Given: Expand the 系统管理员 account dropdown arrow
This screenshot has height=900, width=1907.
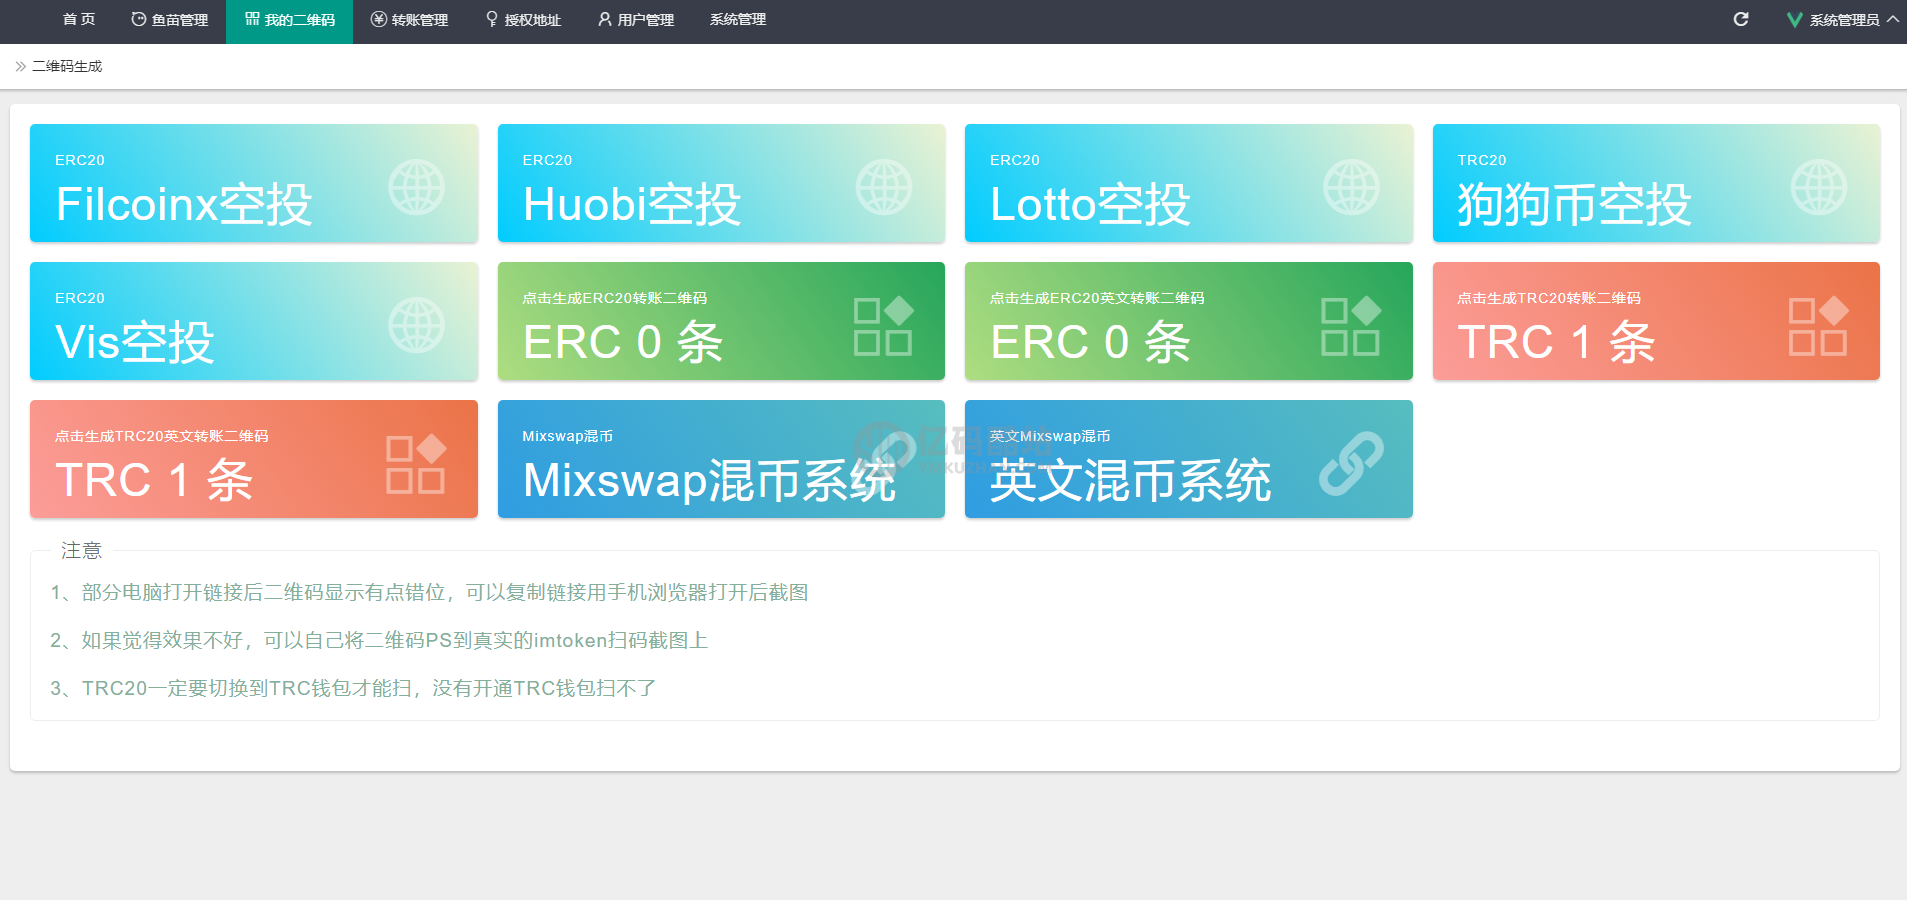Looking at the screenshot, I should [1893, 19].
